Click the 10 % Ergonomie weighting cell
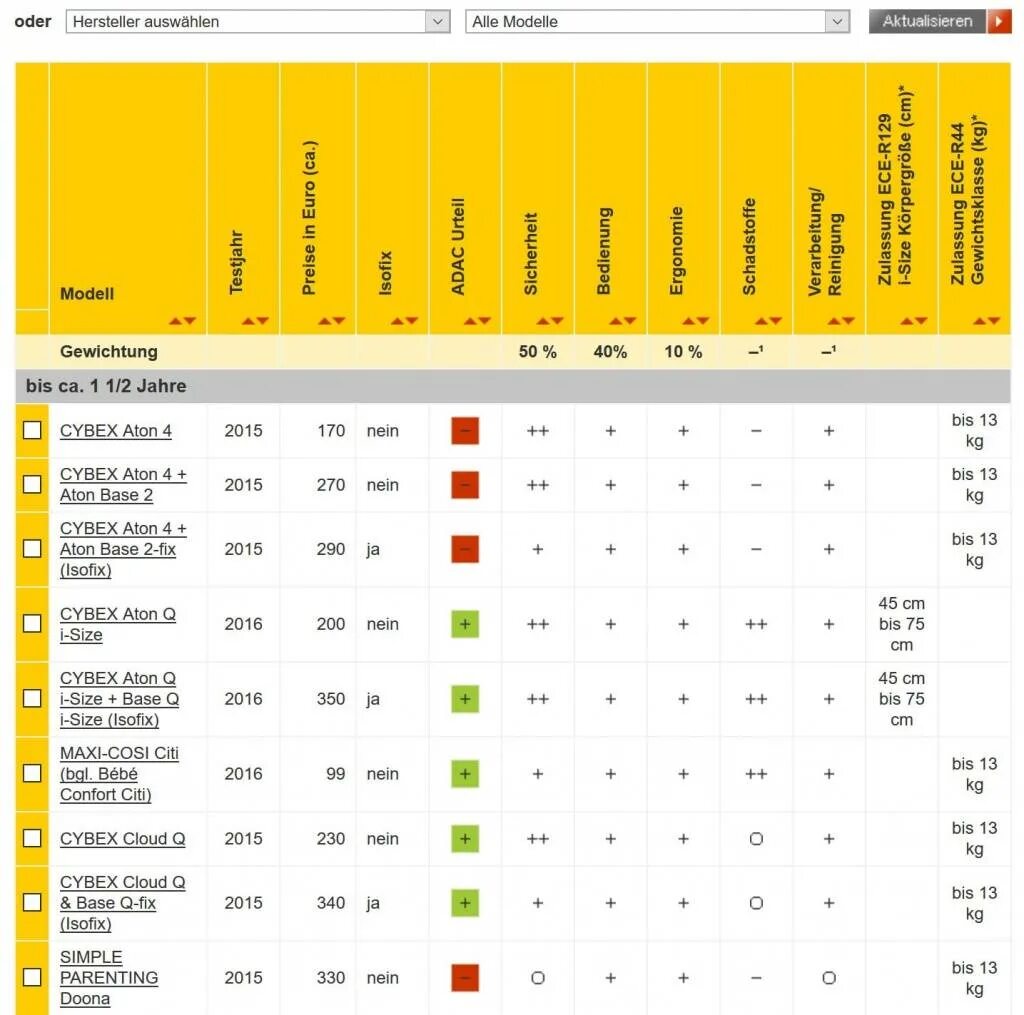 (683, 351)
